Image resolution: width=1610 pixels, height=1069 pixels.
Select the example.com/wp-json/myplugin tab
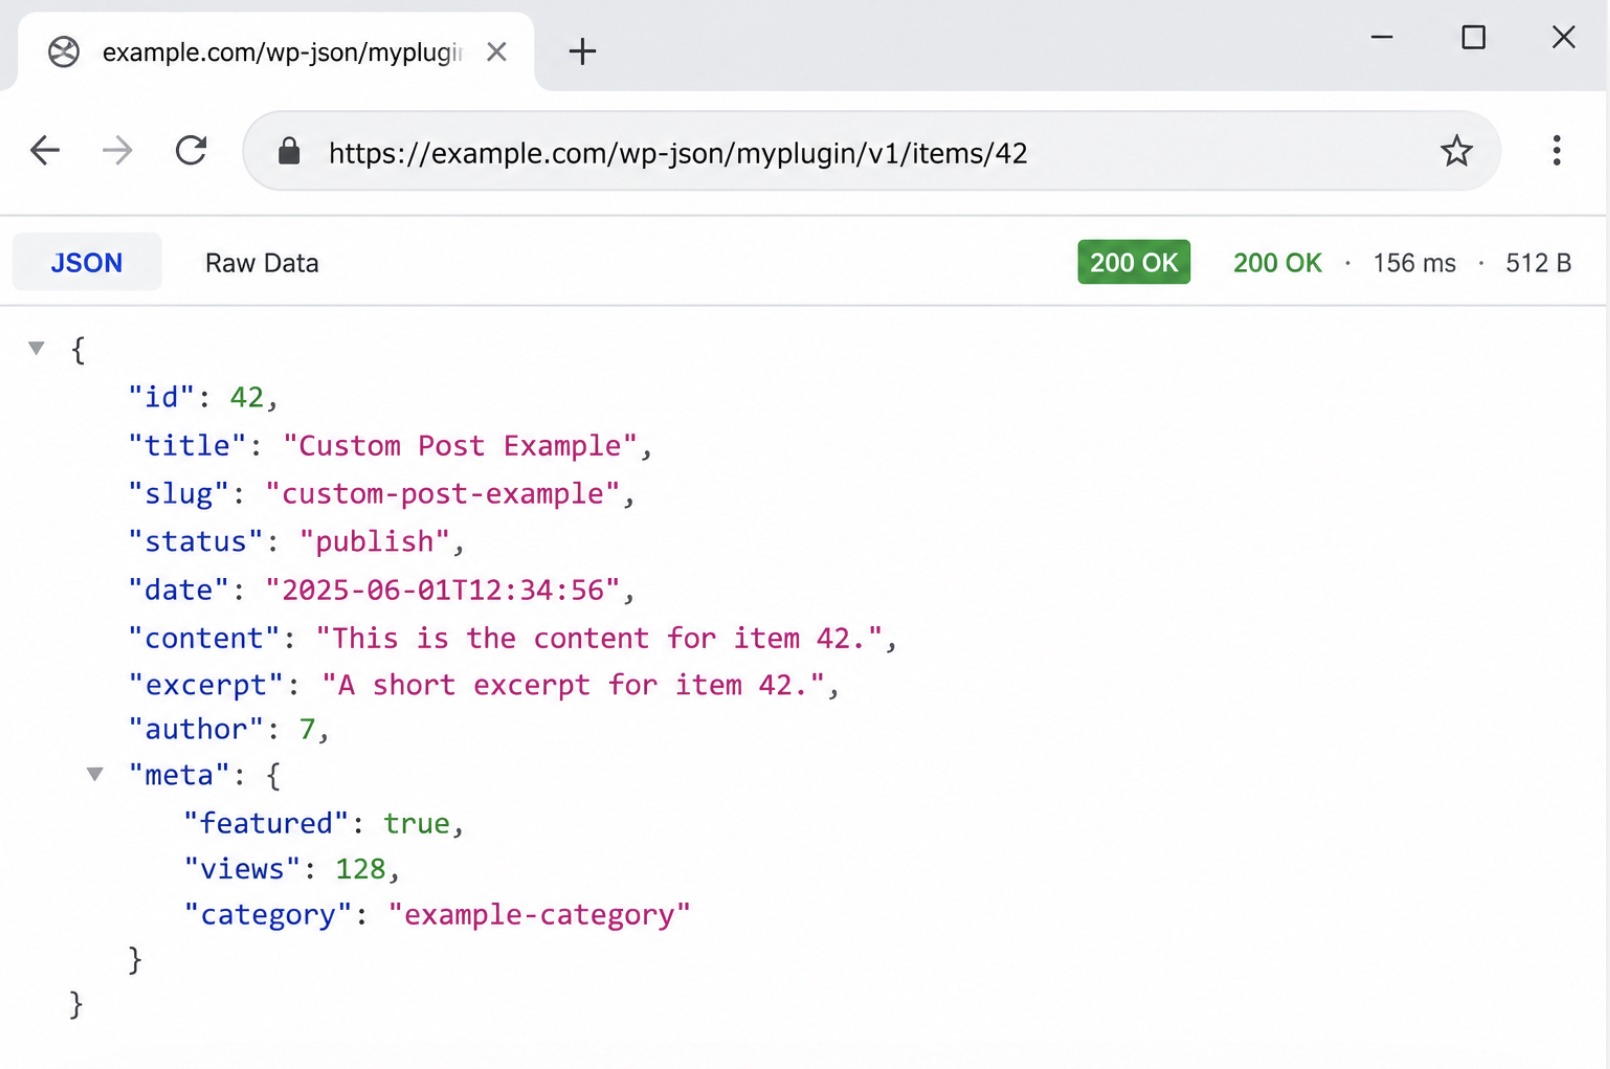(x=275, y=51)
